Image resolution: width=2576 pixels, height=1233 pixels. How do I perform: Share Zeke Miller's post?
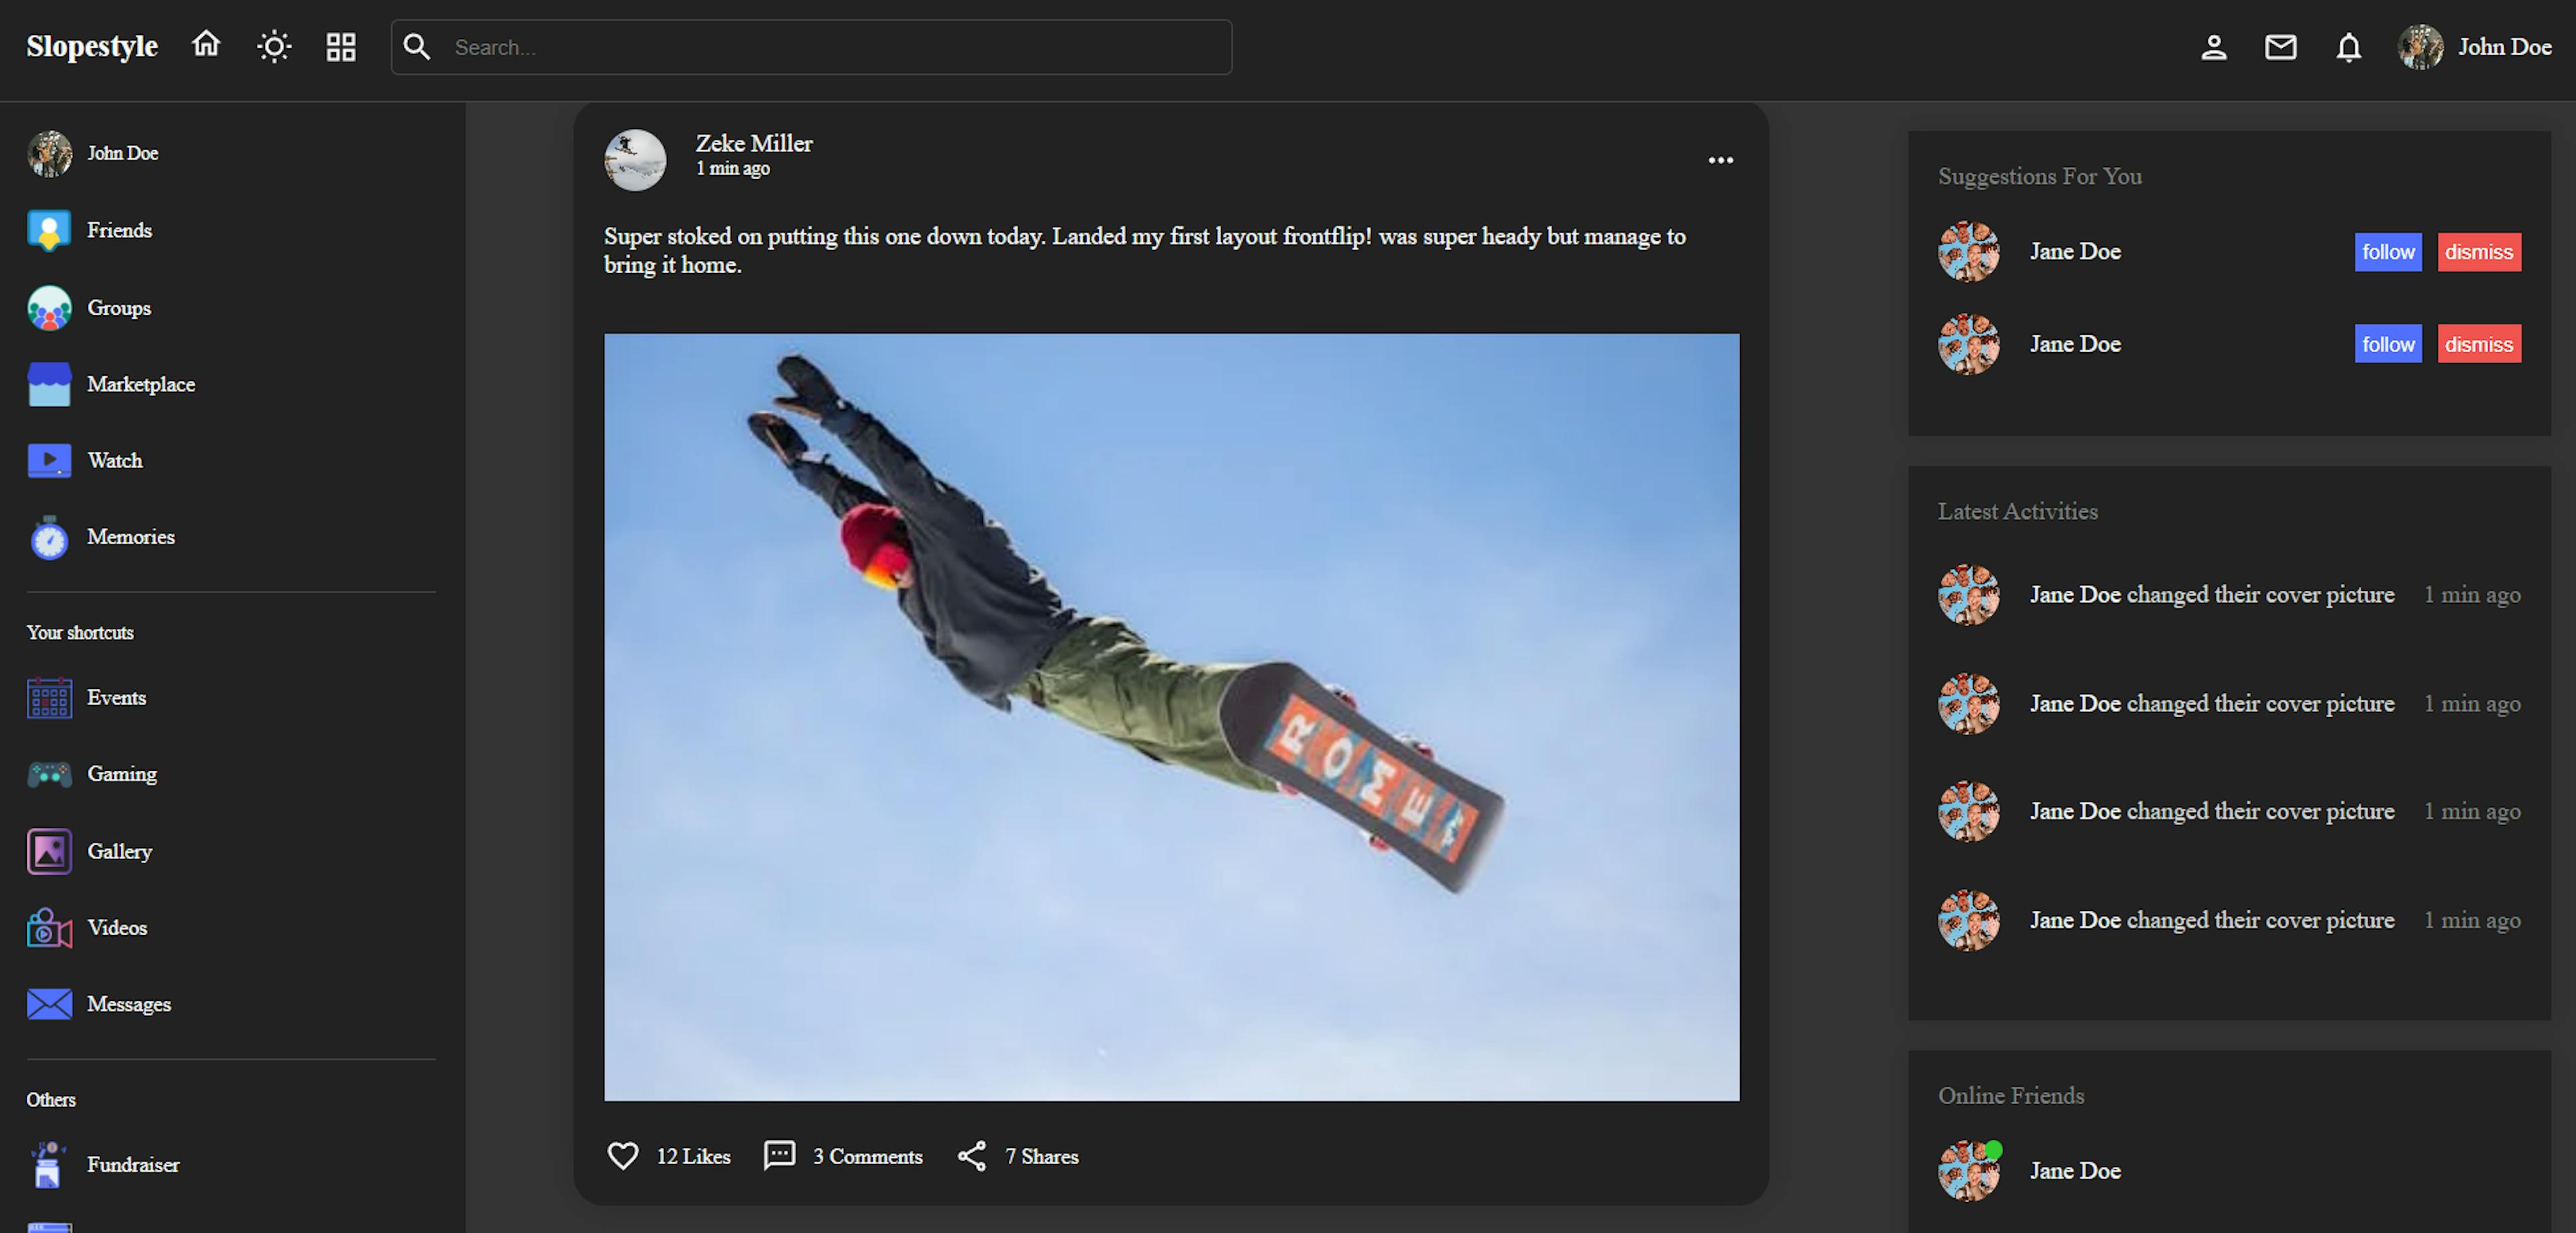tap(1017, 1155)
